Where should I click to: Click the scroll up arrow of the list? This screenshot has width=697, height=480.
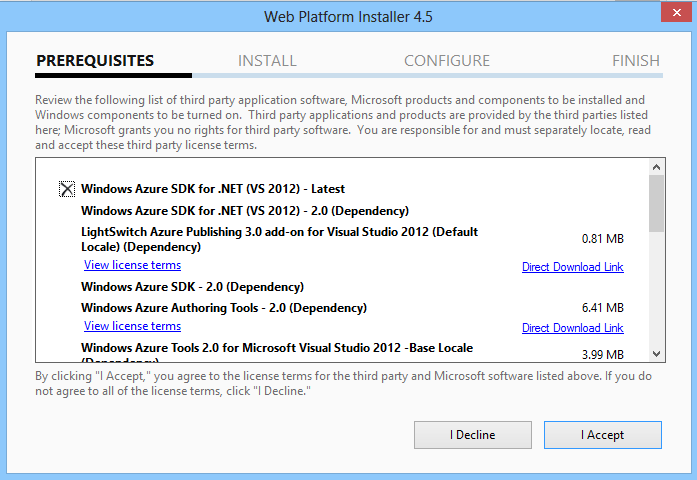click(x=657, y=168)
